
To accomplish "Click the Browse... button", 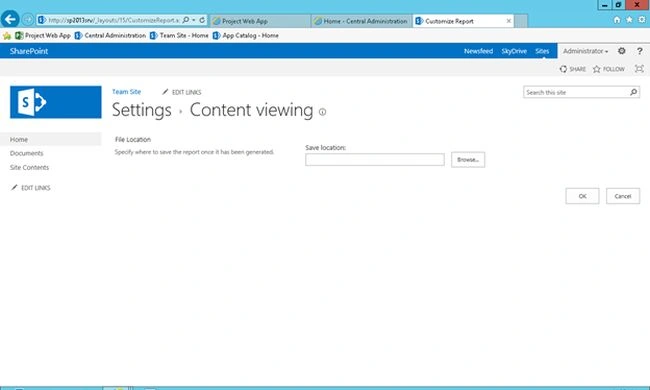I will click(468, 160).
